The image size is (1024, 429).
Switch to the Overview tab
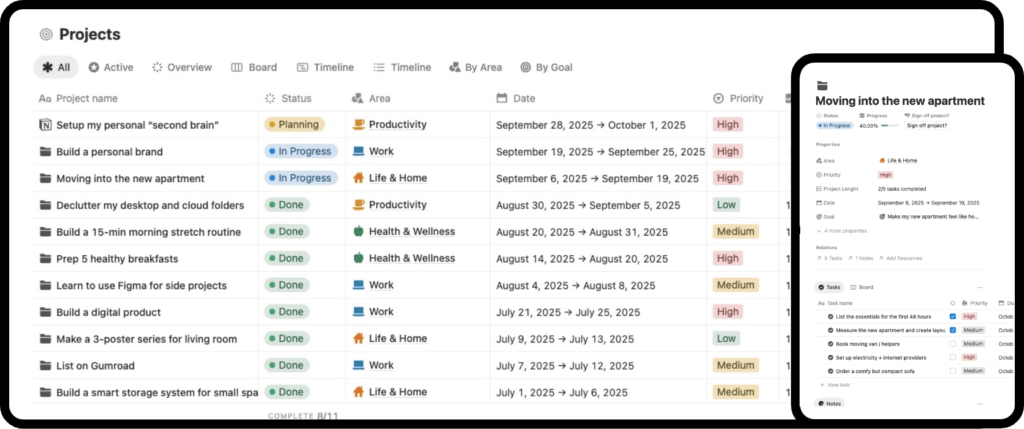coord(182,67)
